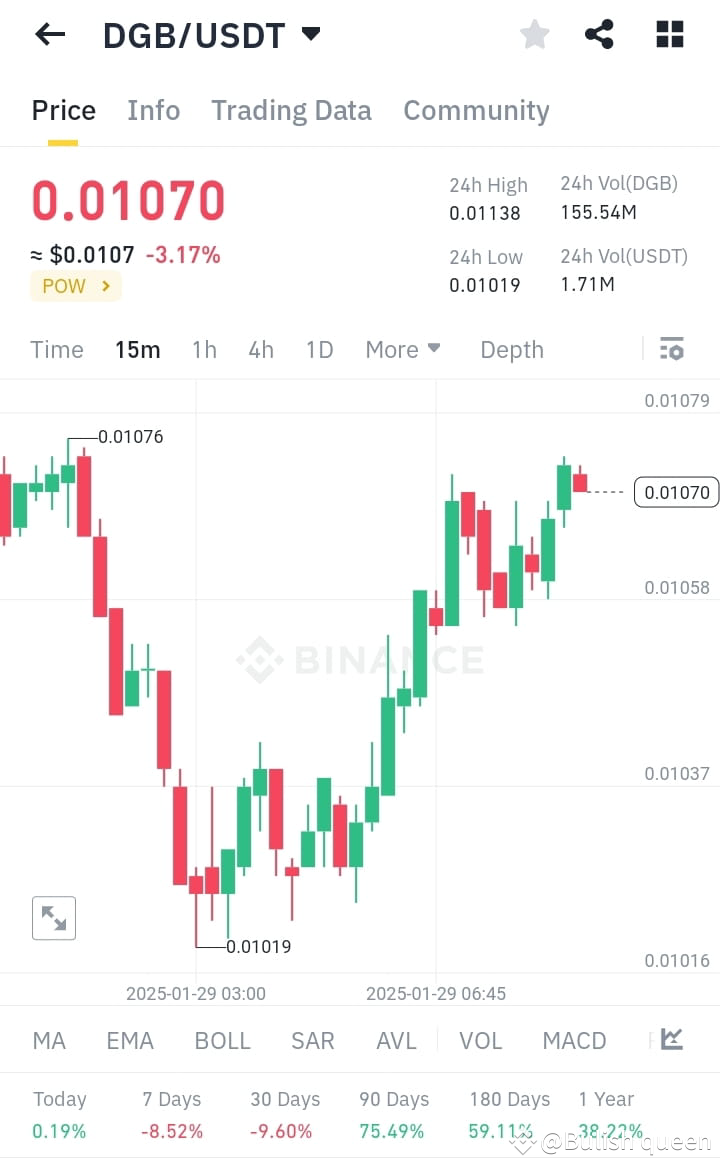
Task: Switch to Depth chart view
Action: click(x=511, y=349)
